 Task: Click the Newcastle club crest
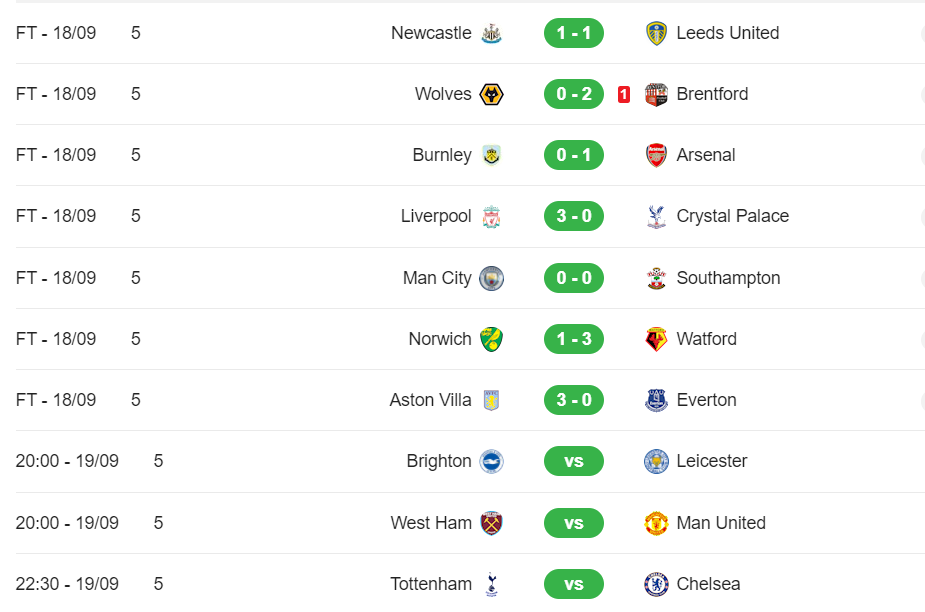pos(491,33)
